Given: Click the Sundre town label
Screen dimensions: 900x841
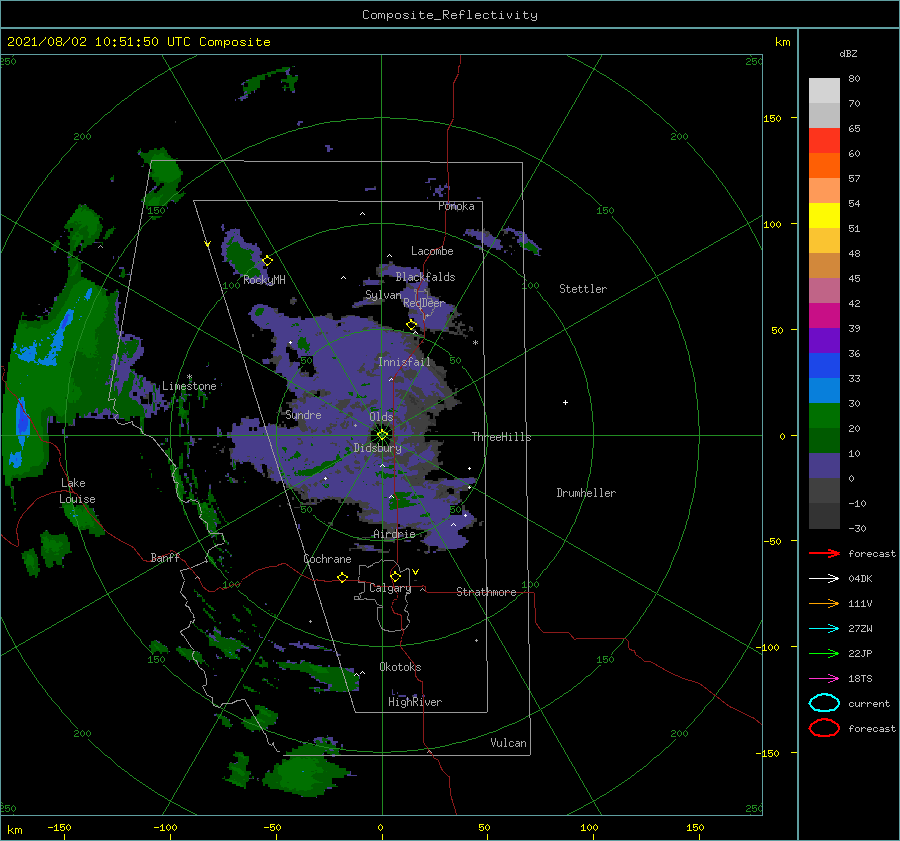Looking at the screenshot, I should click(x=303, y=414).
